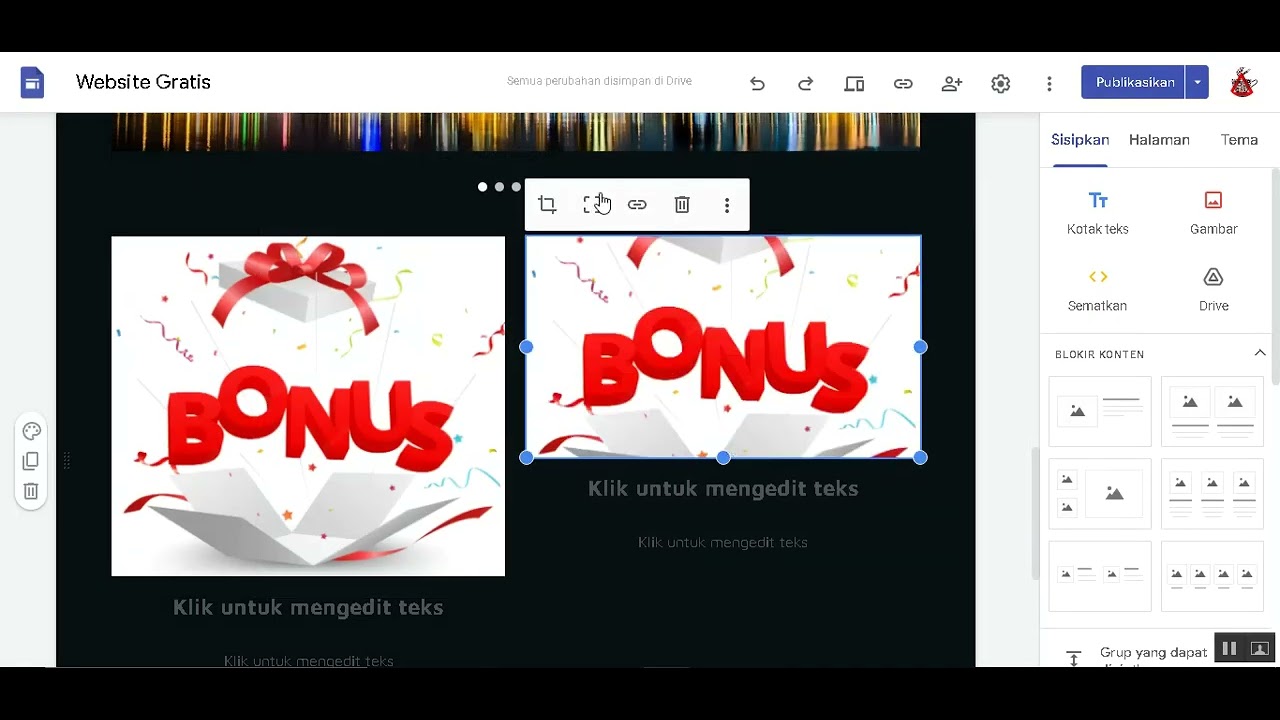Edit heading text under left image
The image size is (1280, 720).
[308, 607]
